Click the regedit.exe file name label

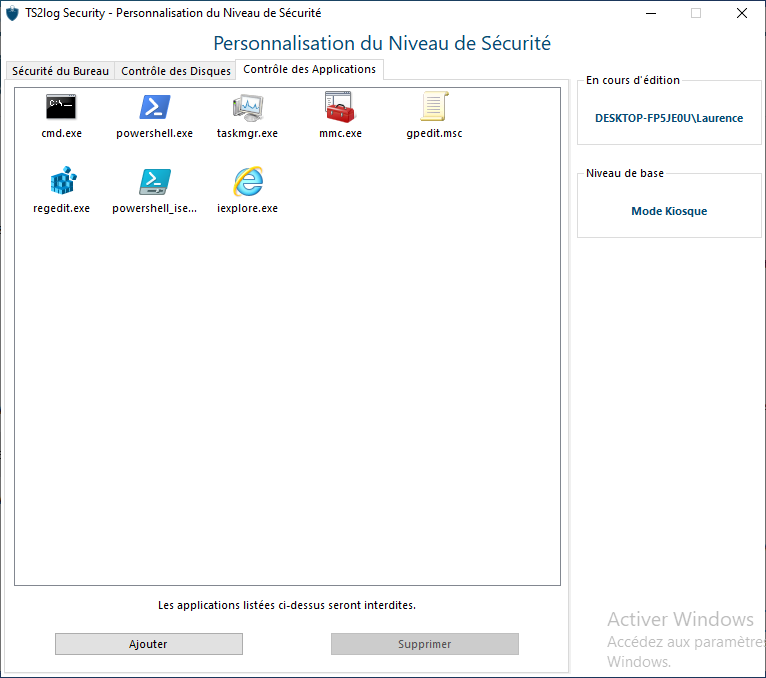coord(62,208)
